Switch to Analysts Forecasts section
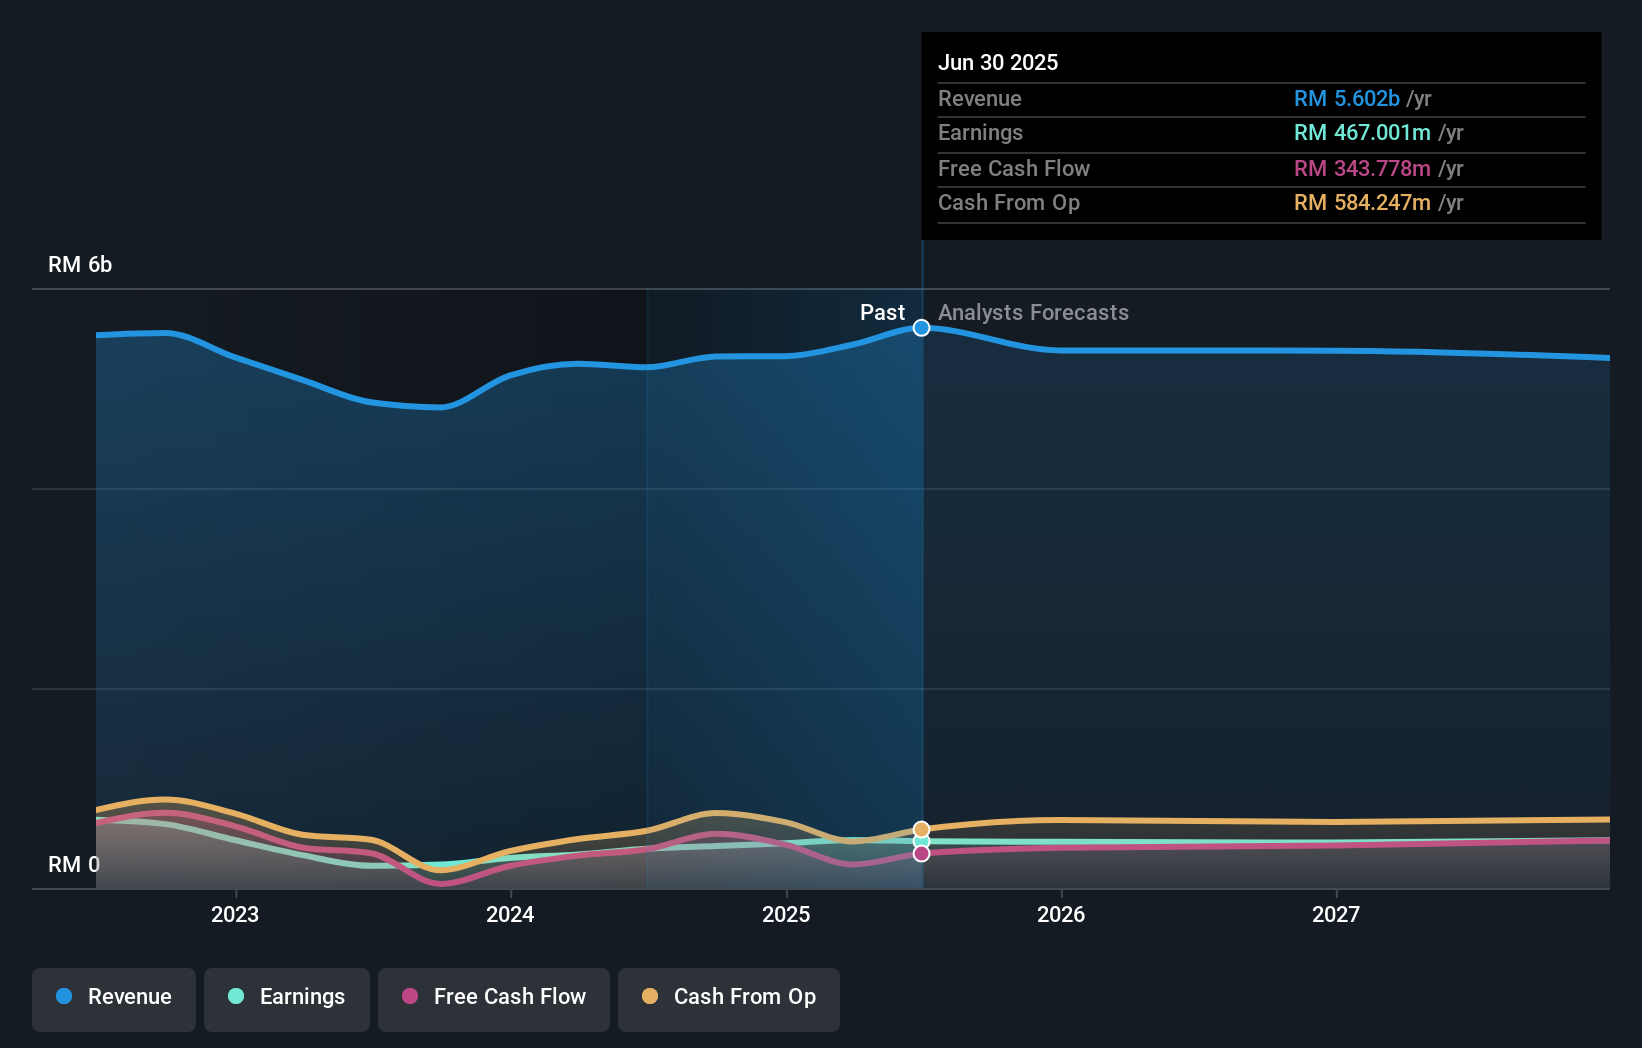This screenshot has height=1048, width=1642. (x=1033, y=312)
